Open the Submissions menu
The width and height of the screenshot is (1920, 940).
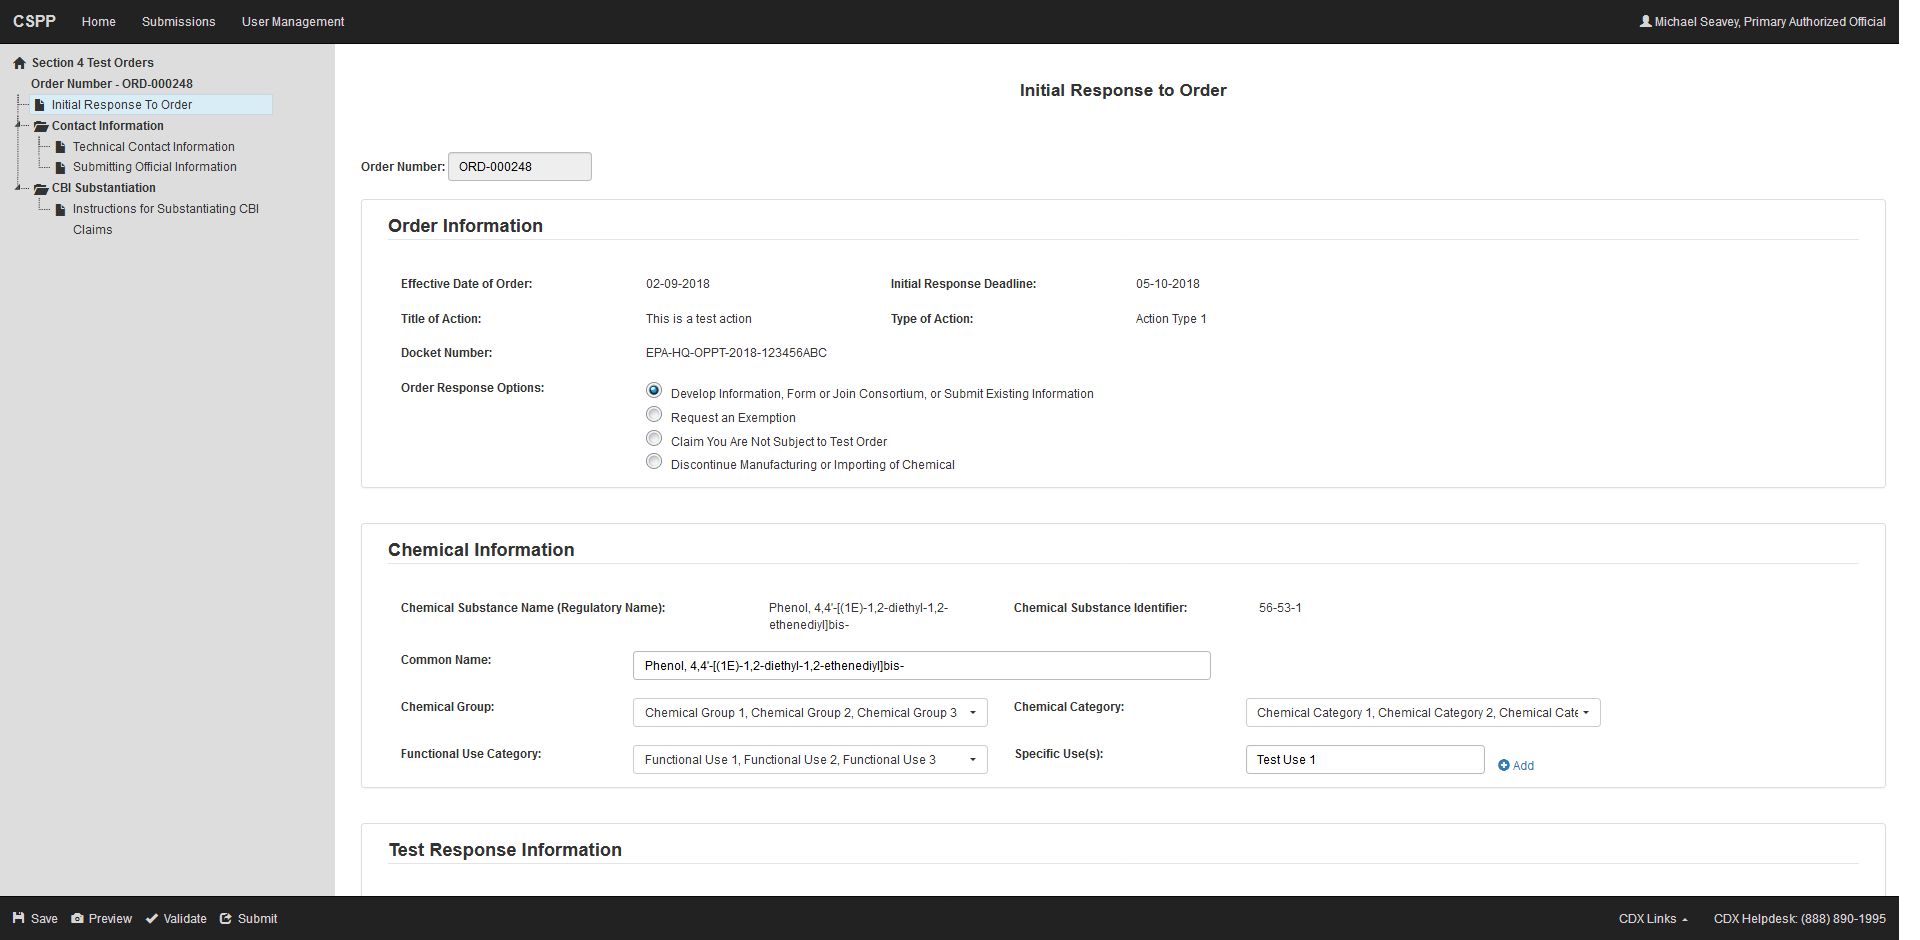click(178, 22)
